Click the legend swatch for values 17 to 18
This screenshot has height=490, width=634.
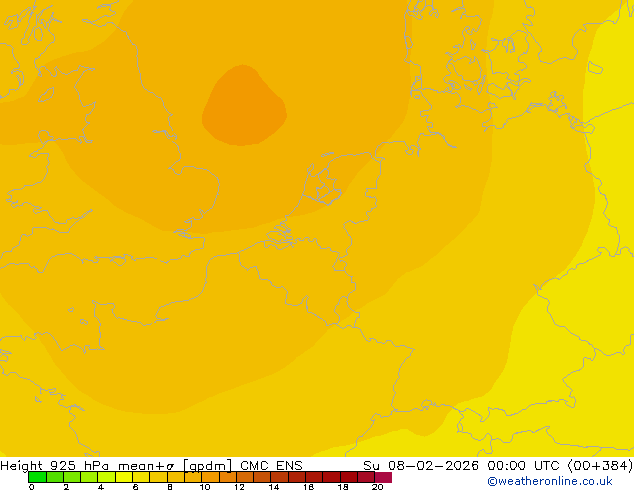(x=331, y=477)
